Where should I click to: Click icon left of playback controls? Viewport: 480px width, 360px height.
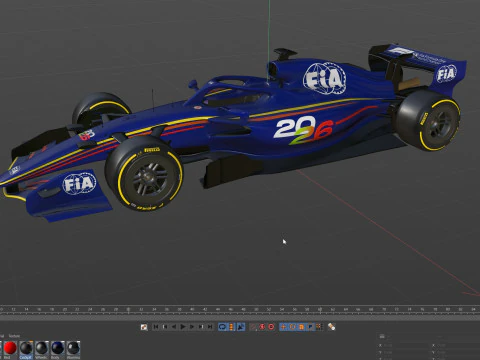(144, 327)
